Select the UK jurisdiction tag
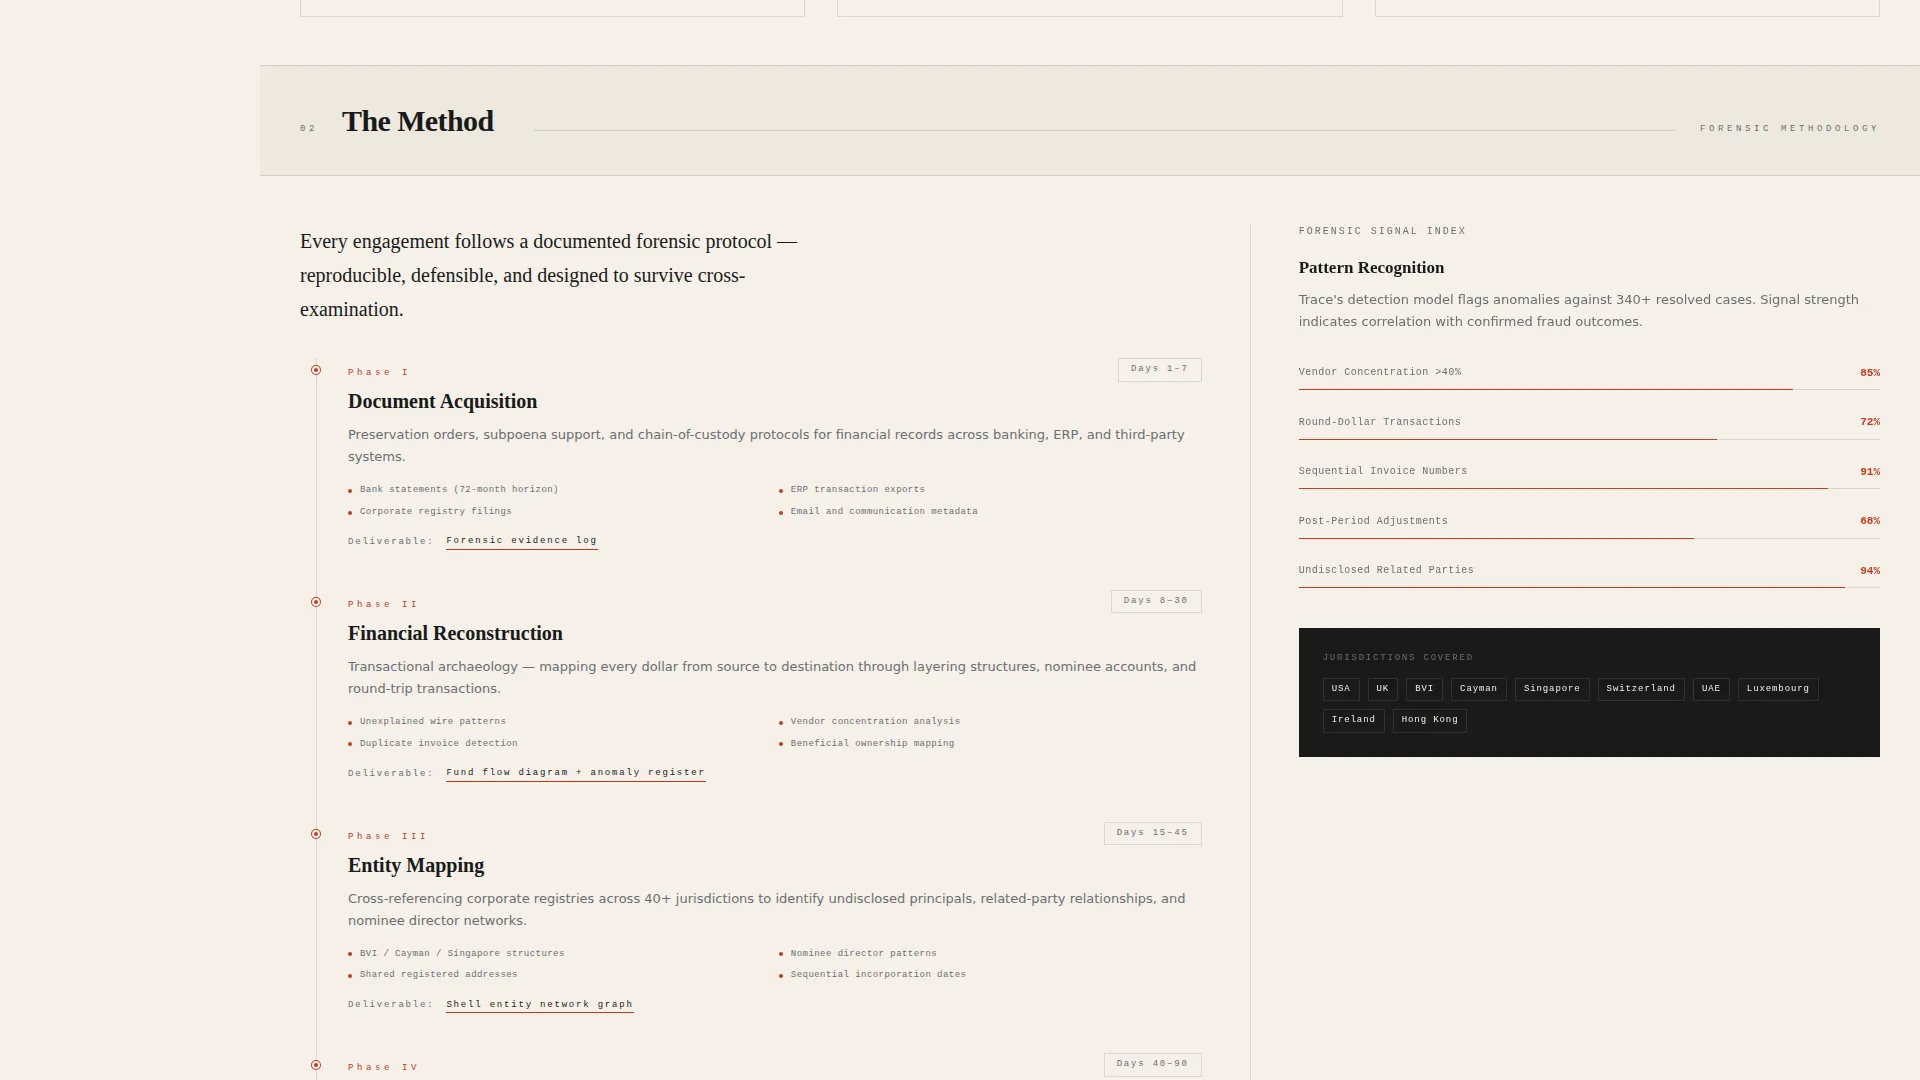This screenshot has width=1920, height=1080. [x=1382, y=689]
